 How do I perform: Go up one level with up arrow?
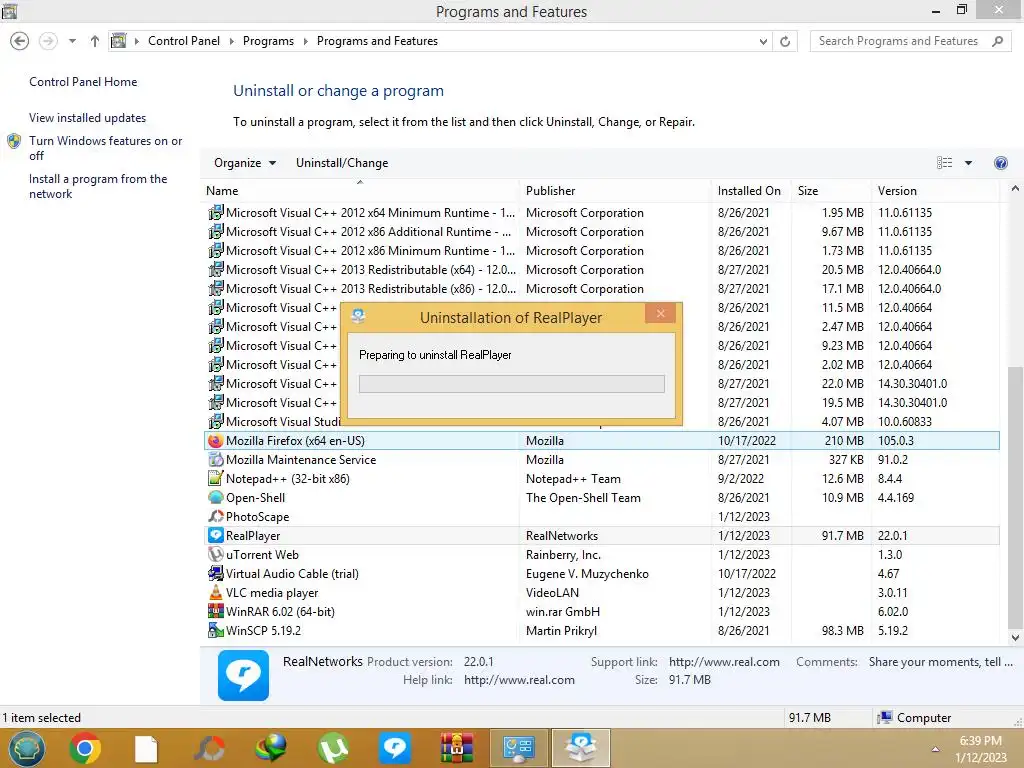click(x=95, y=41)
